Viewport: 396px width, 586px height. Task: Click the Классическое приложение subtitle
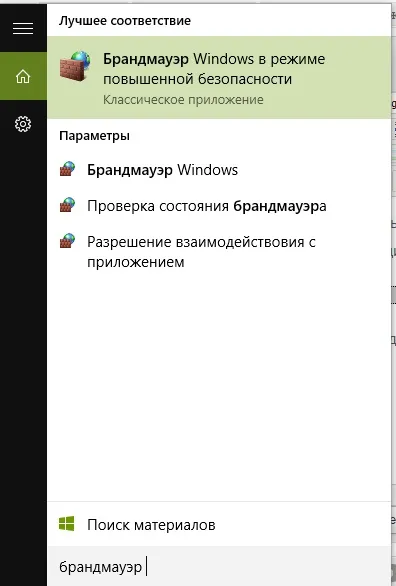[183, 100]
